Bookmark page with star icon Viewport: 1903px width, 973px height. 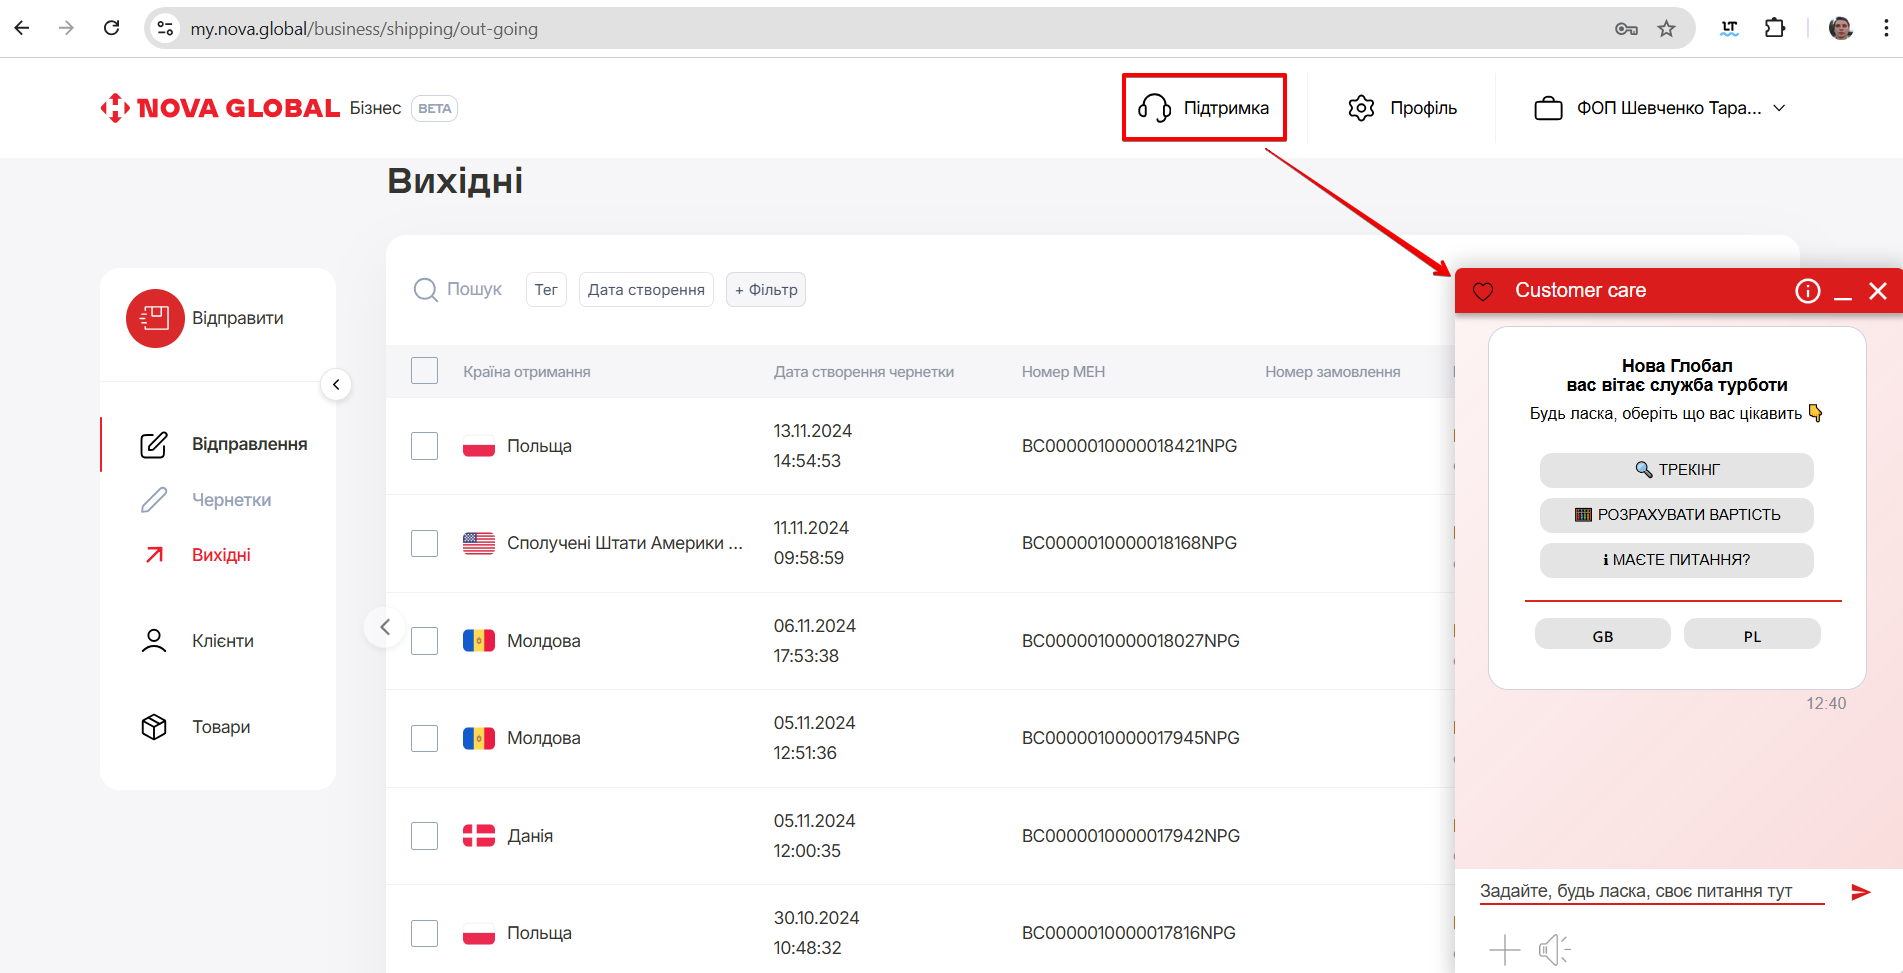(x=1666, y=29)
